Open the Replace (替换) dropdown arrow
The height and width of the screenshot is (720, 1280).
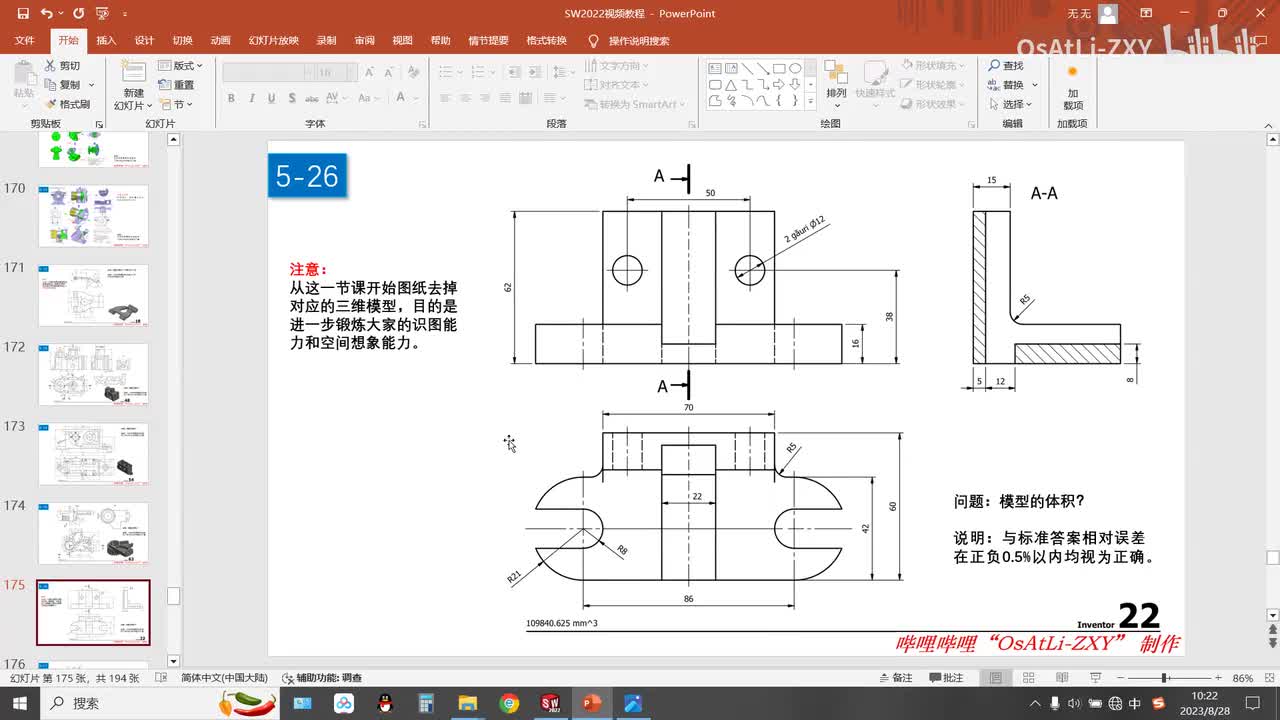coord(1035,85)
